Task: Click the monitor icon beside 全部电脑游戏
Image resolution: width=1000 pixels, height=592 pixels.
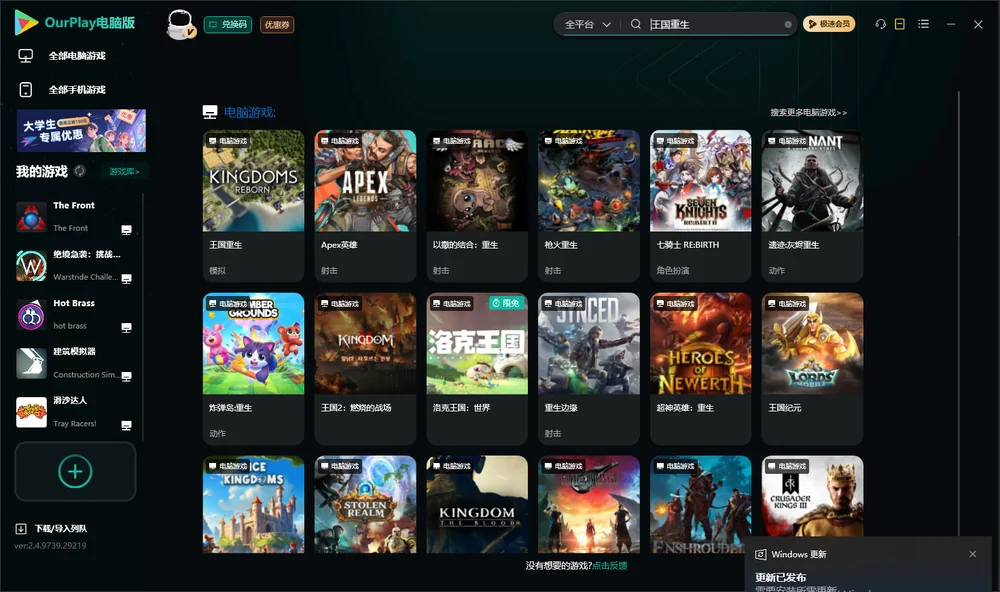Action: coord(26,56)
